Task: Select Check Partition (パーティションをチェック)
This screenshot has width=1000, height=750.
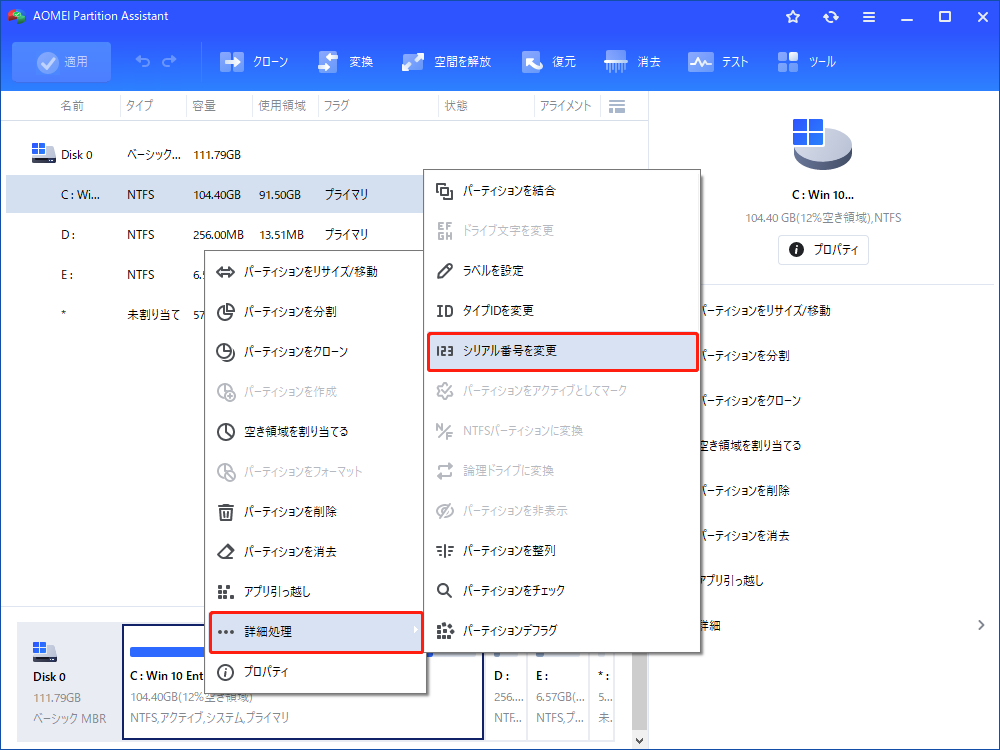Action: tap(562, 591)
